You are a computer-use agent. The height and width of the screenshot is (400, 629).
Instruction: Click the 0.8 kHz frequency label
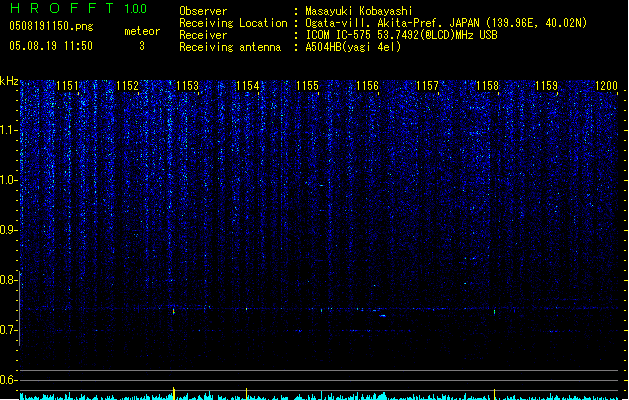point(9,280)
